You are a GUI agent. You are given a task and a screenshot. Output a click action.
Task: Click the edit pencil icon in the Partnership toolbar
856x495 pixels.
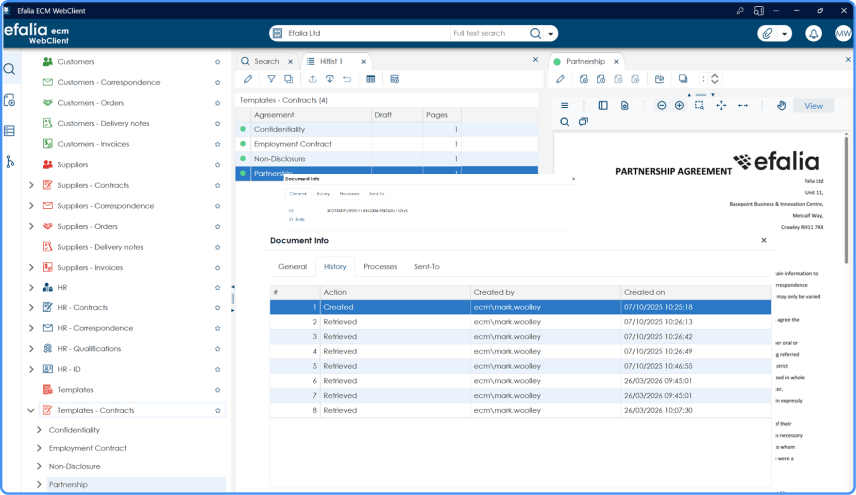point(560,79)
